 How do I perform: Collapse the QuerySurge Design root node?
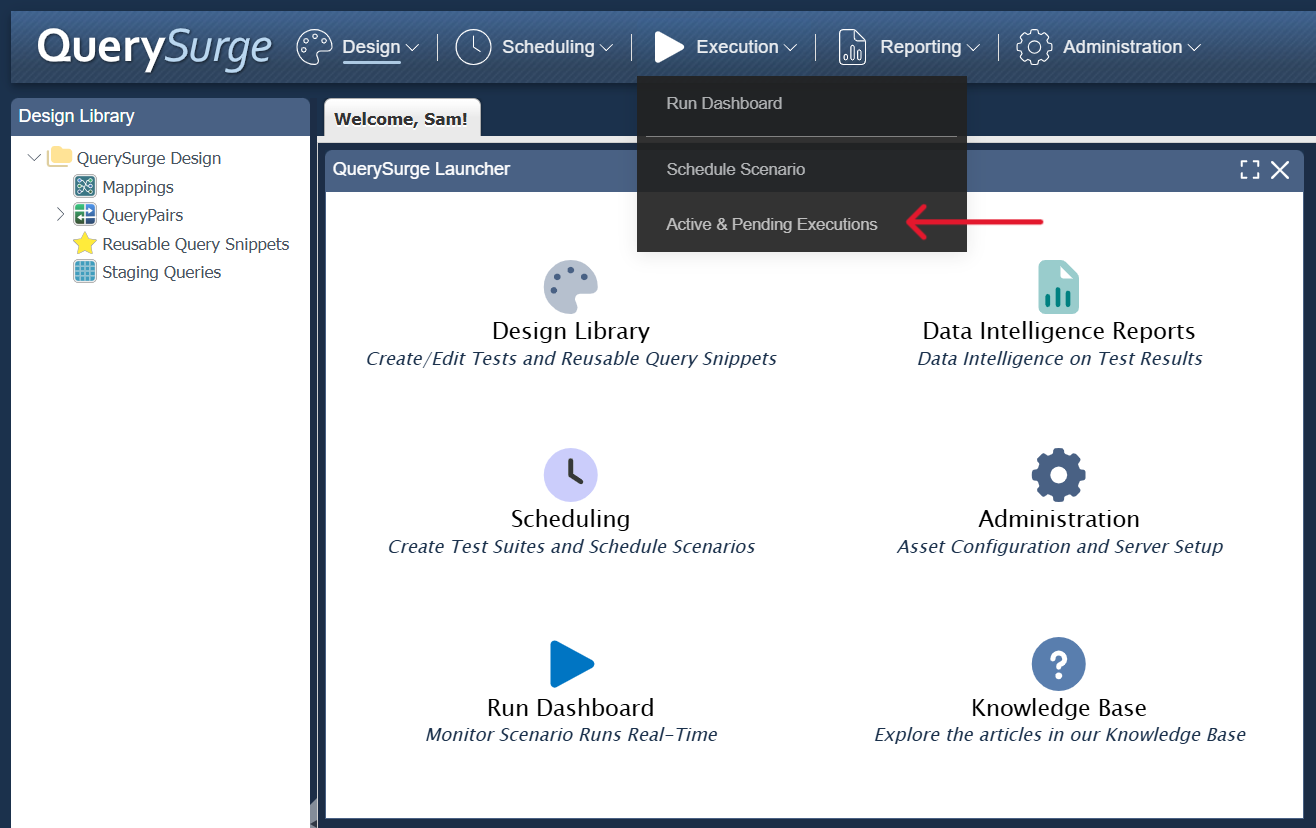click(35, 157)
